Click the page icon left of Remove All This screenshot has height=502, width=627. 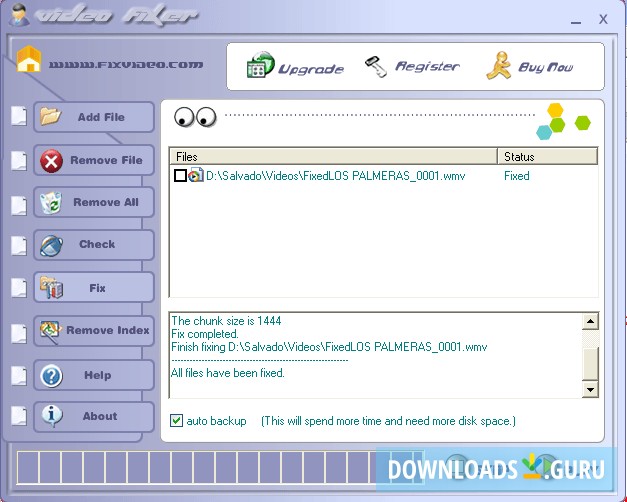(19, 205)
